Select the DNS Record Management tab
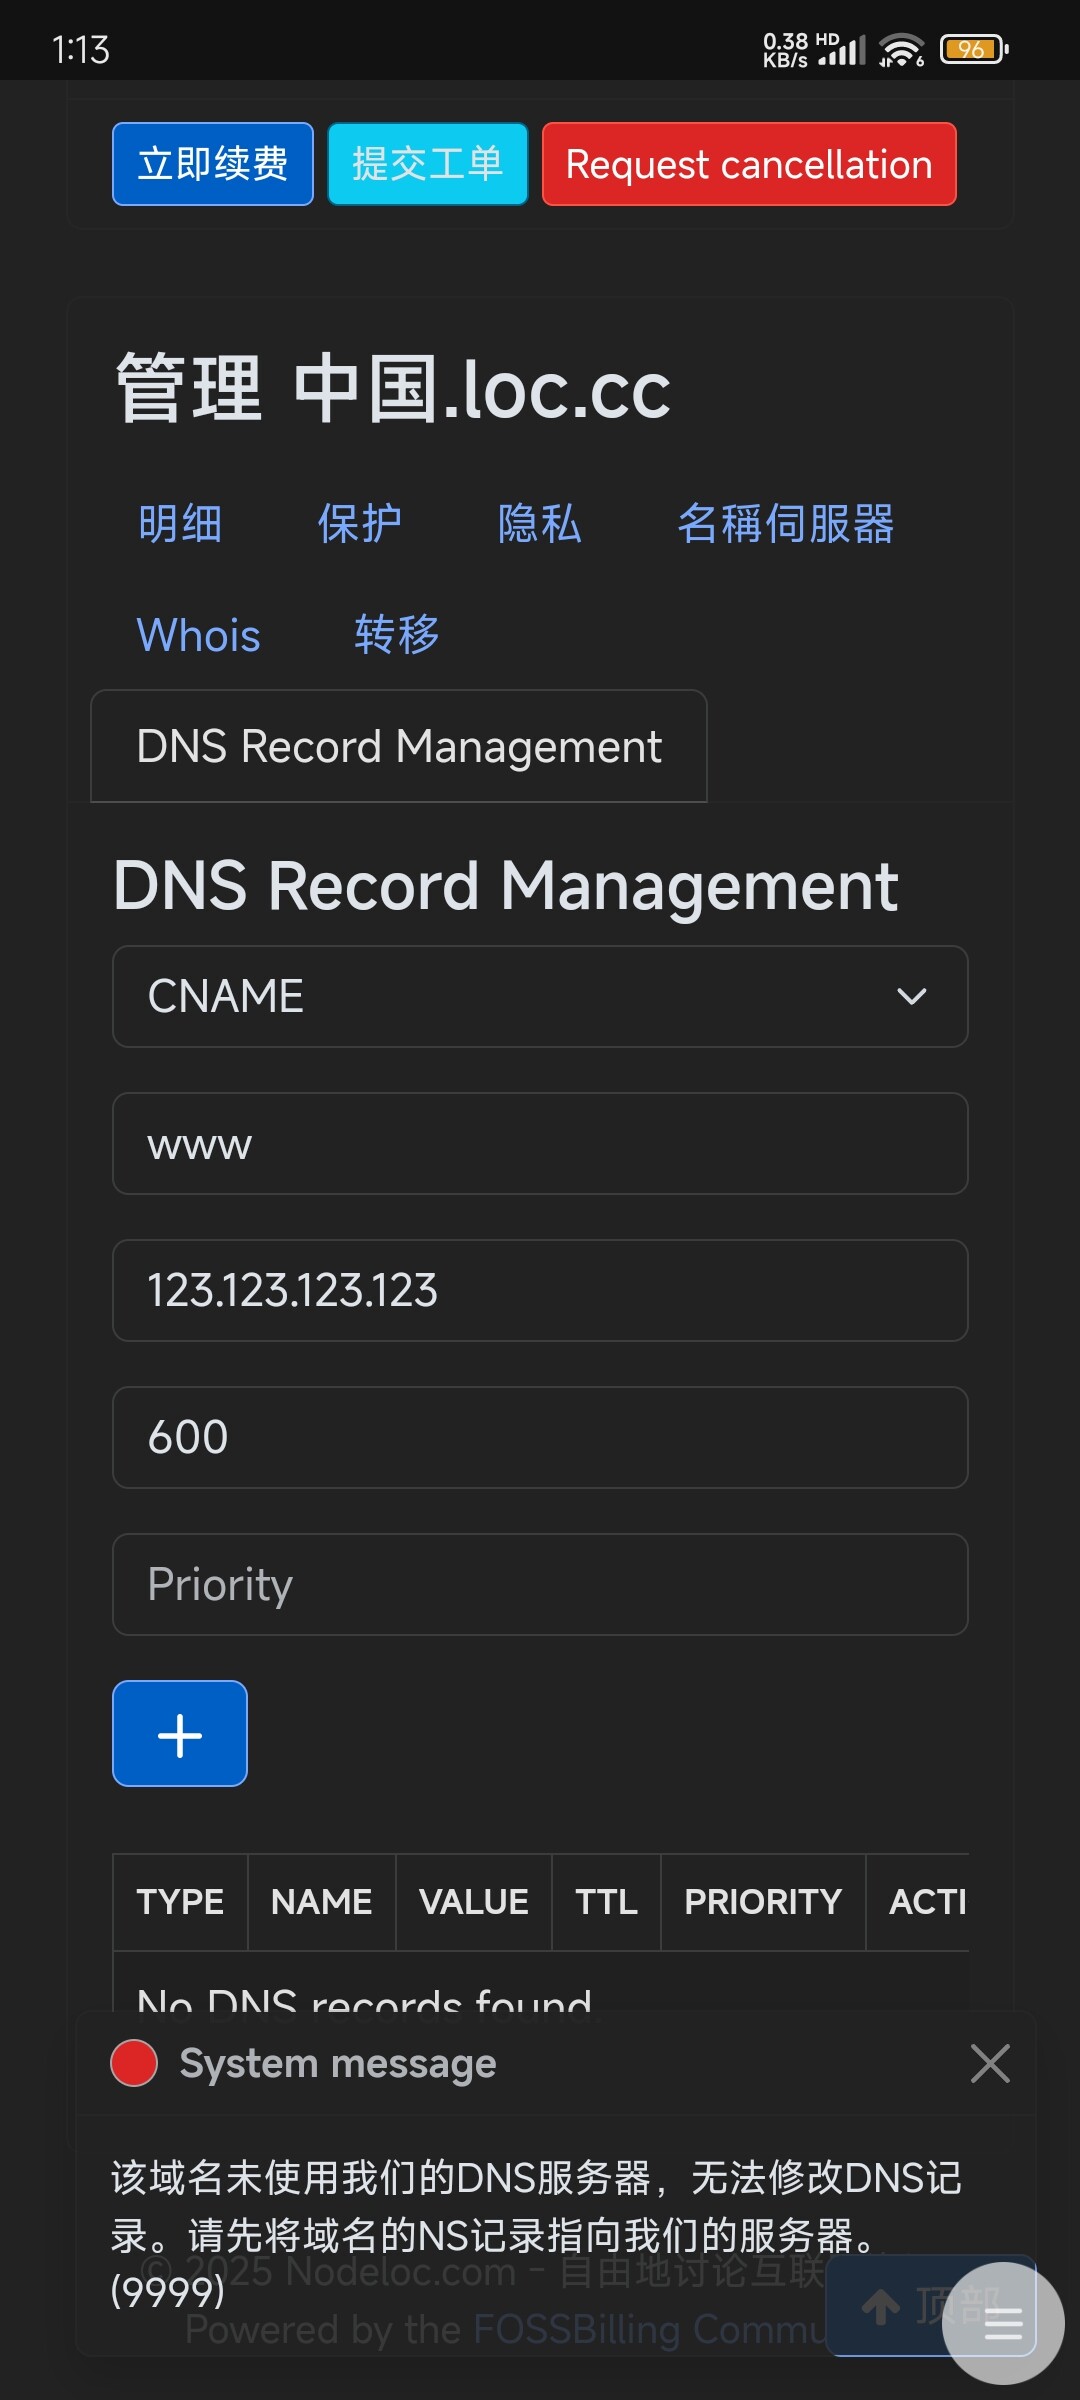This screenshot has height=2400, width=1080. click(x=399, y=746)
